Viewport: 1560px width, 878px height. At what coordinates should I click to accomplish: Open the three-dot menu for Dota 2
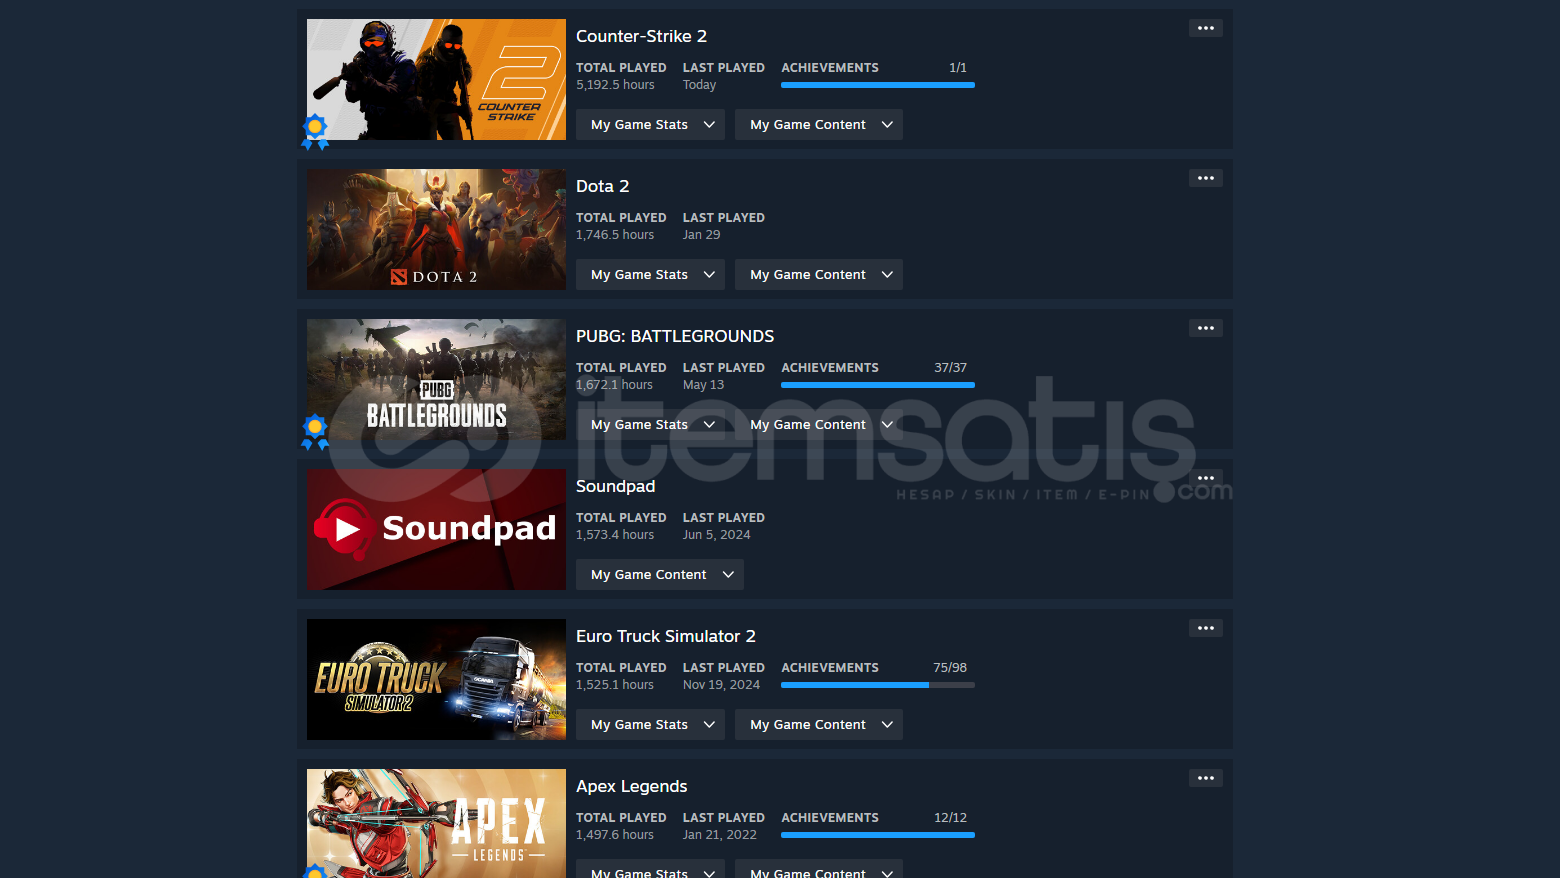click(x=1205, y=178)
